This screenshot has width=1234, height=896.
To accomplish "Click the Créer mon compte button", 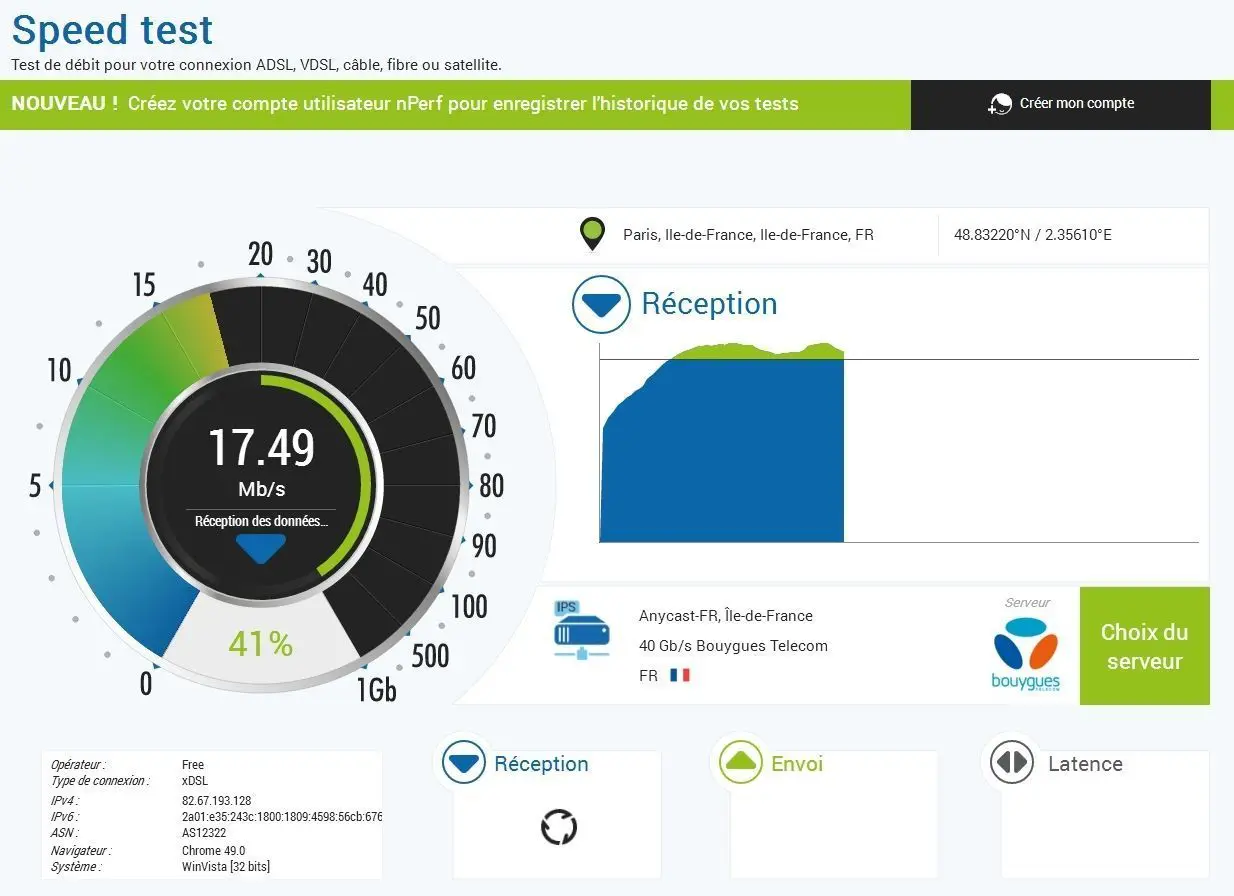I will pos(1060,104).
